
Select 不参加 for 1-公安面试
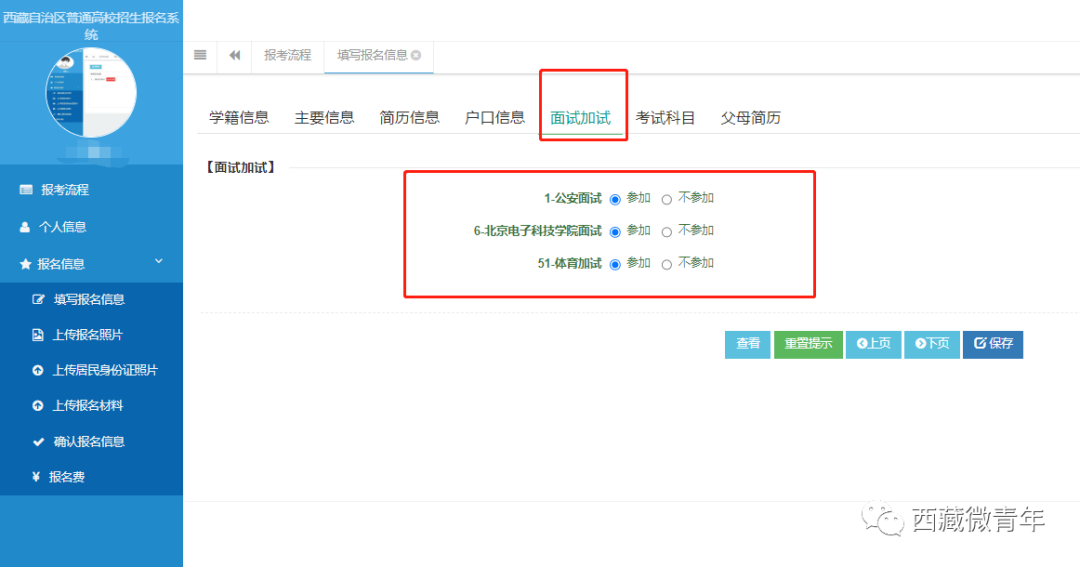667,199
